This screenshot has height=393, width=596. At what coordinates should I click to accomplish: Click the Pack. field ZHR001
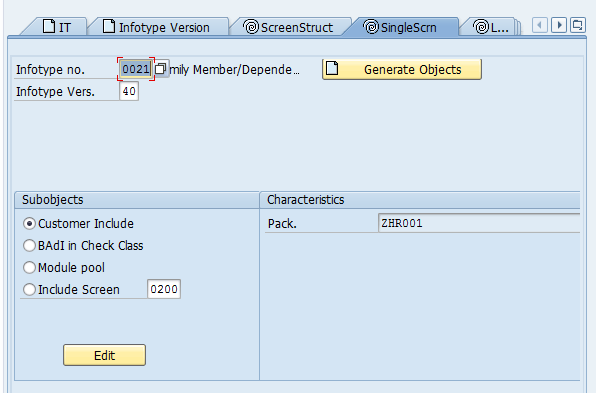479,223
